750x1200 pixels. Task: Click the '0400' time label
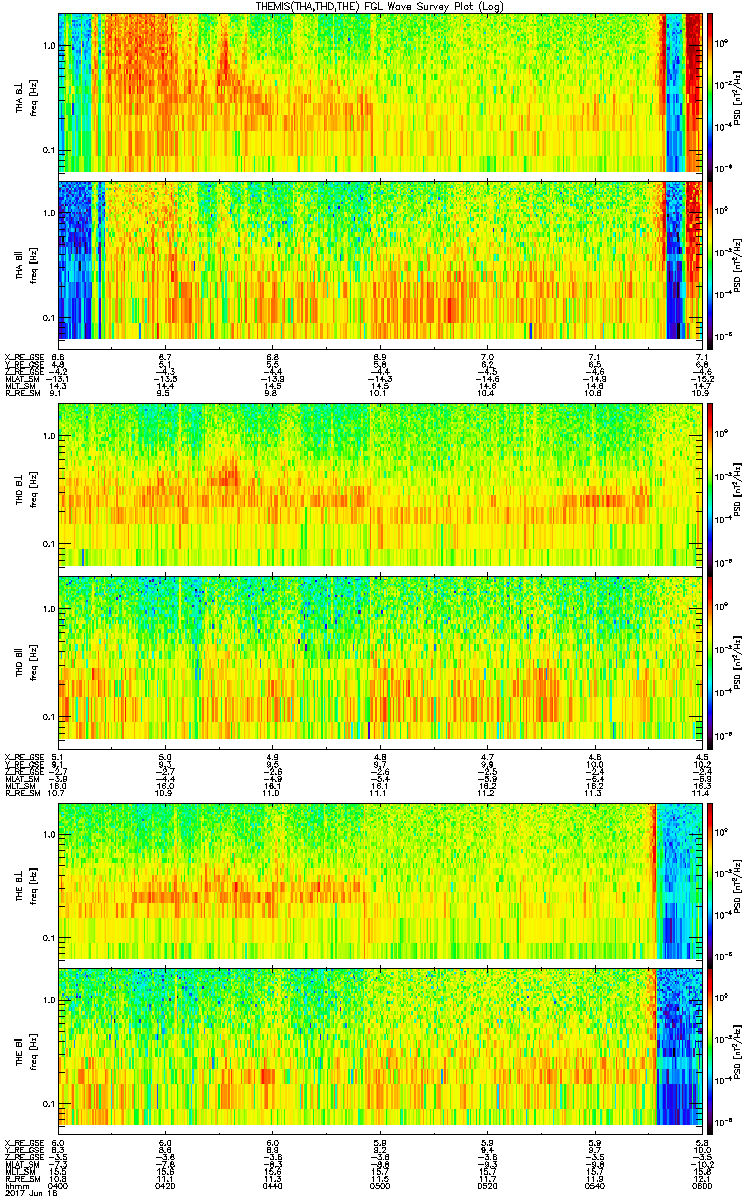[59, 1184]
